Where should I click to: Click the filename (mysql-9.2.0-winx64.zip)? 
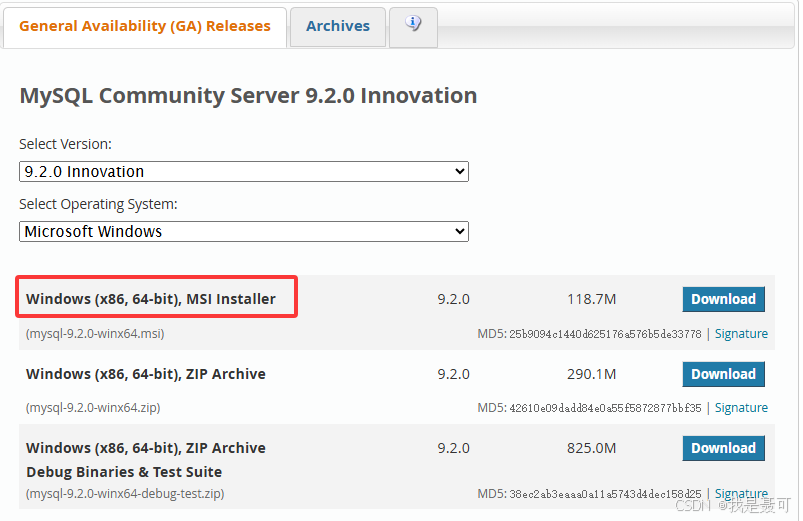[x=93, y=408]
